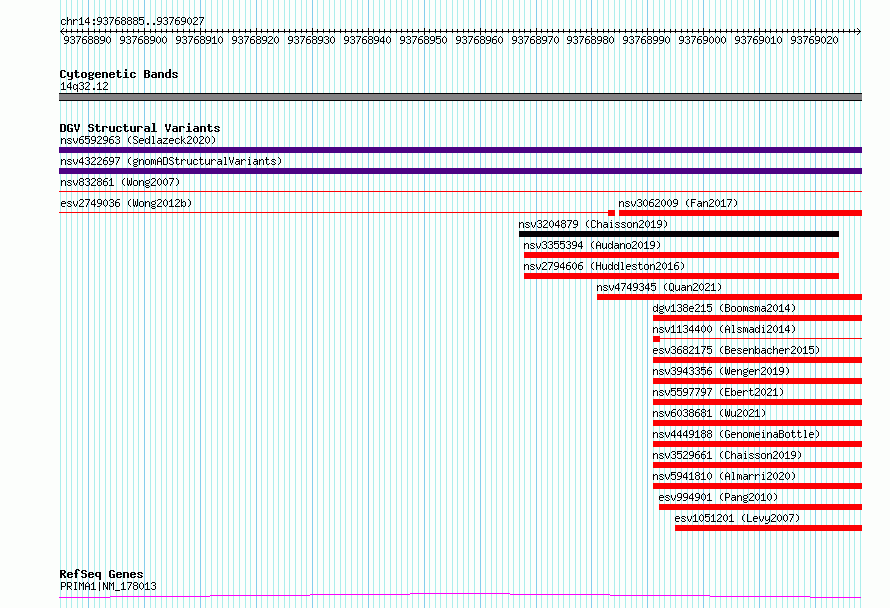Click ruler position 93769020
Viewport: 890px width, 608px height.
click(815, 40)
